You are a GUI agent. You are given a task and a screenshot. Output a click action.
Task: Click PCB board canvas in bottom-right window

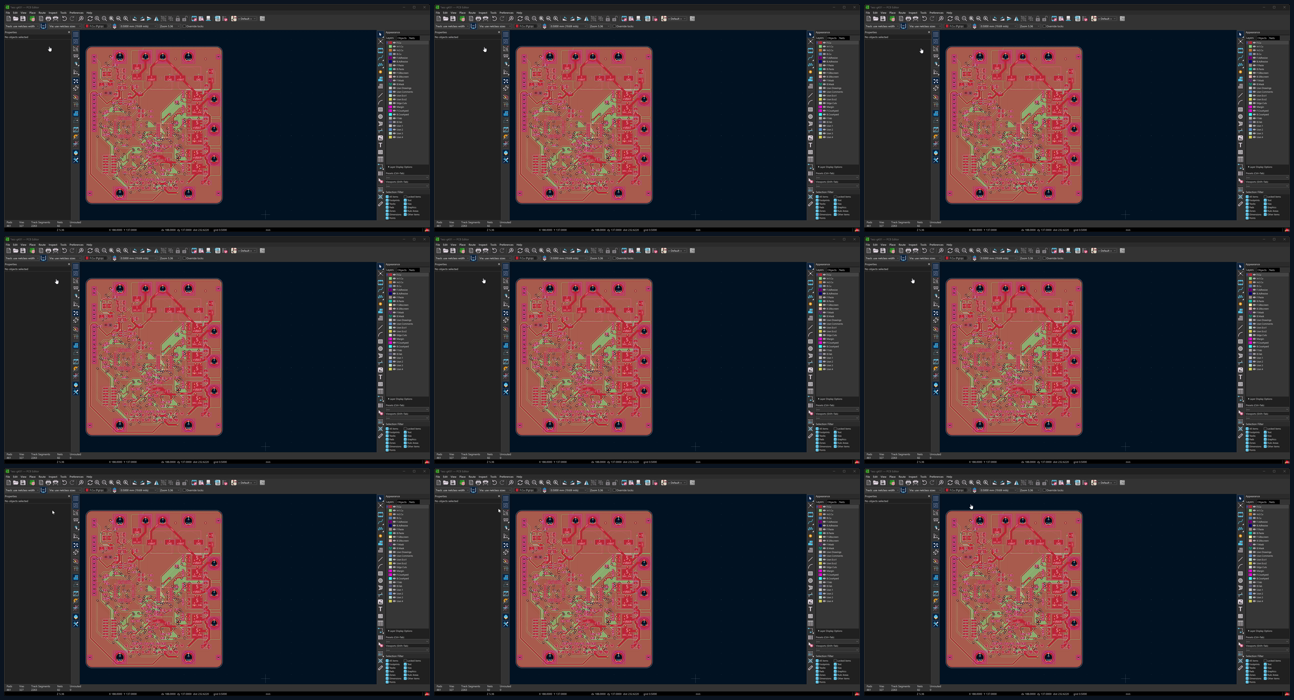tap(1014, 590)
